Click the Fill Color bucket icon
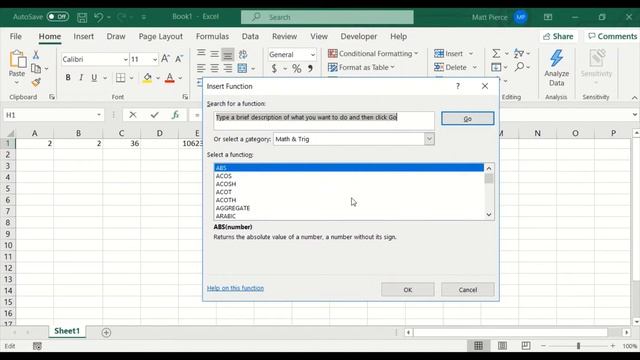Viewport: 640px width, 360px height. pos(147,78)
